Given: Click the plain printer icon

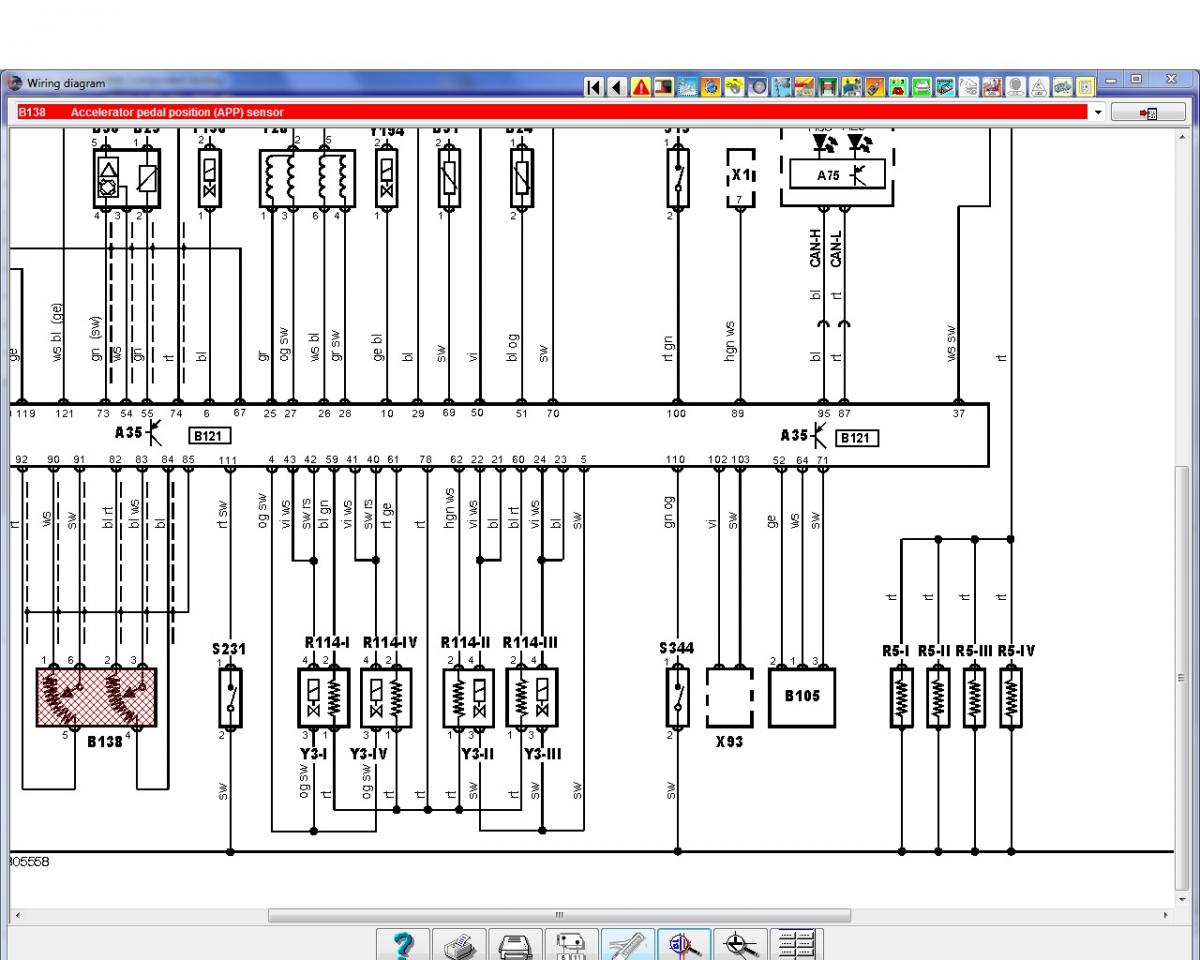Looking at the screenshot, I should click(x=515, y=944).
